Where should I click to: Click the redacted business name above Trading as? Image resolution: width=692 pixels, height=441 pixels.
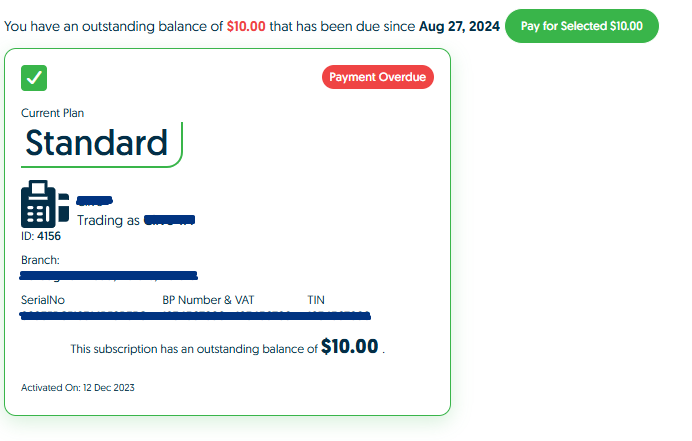click(95, 202)
